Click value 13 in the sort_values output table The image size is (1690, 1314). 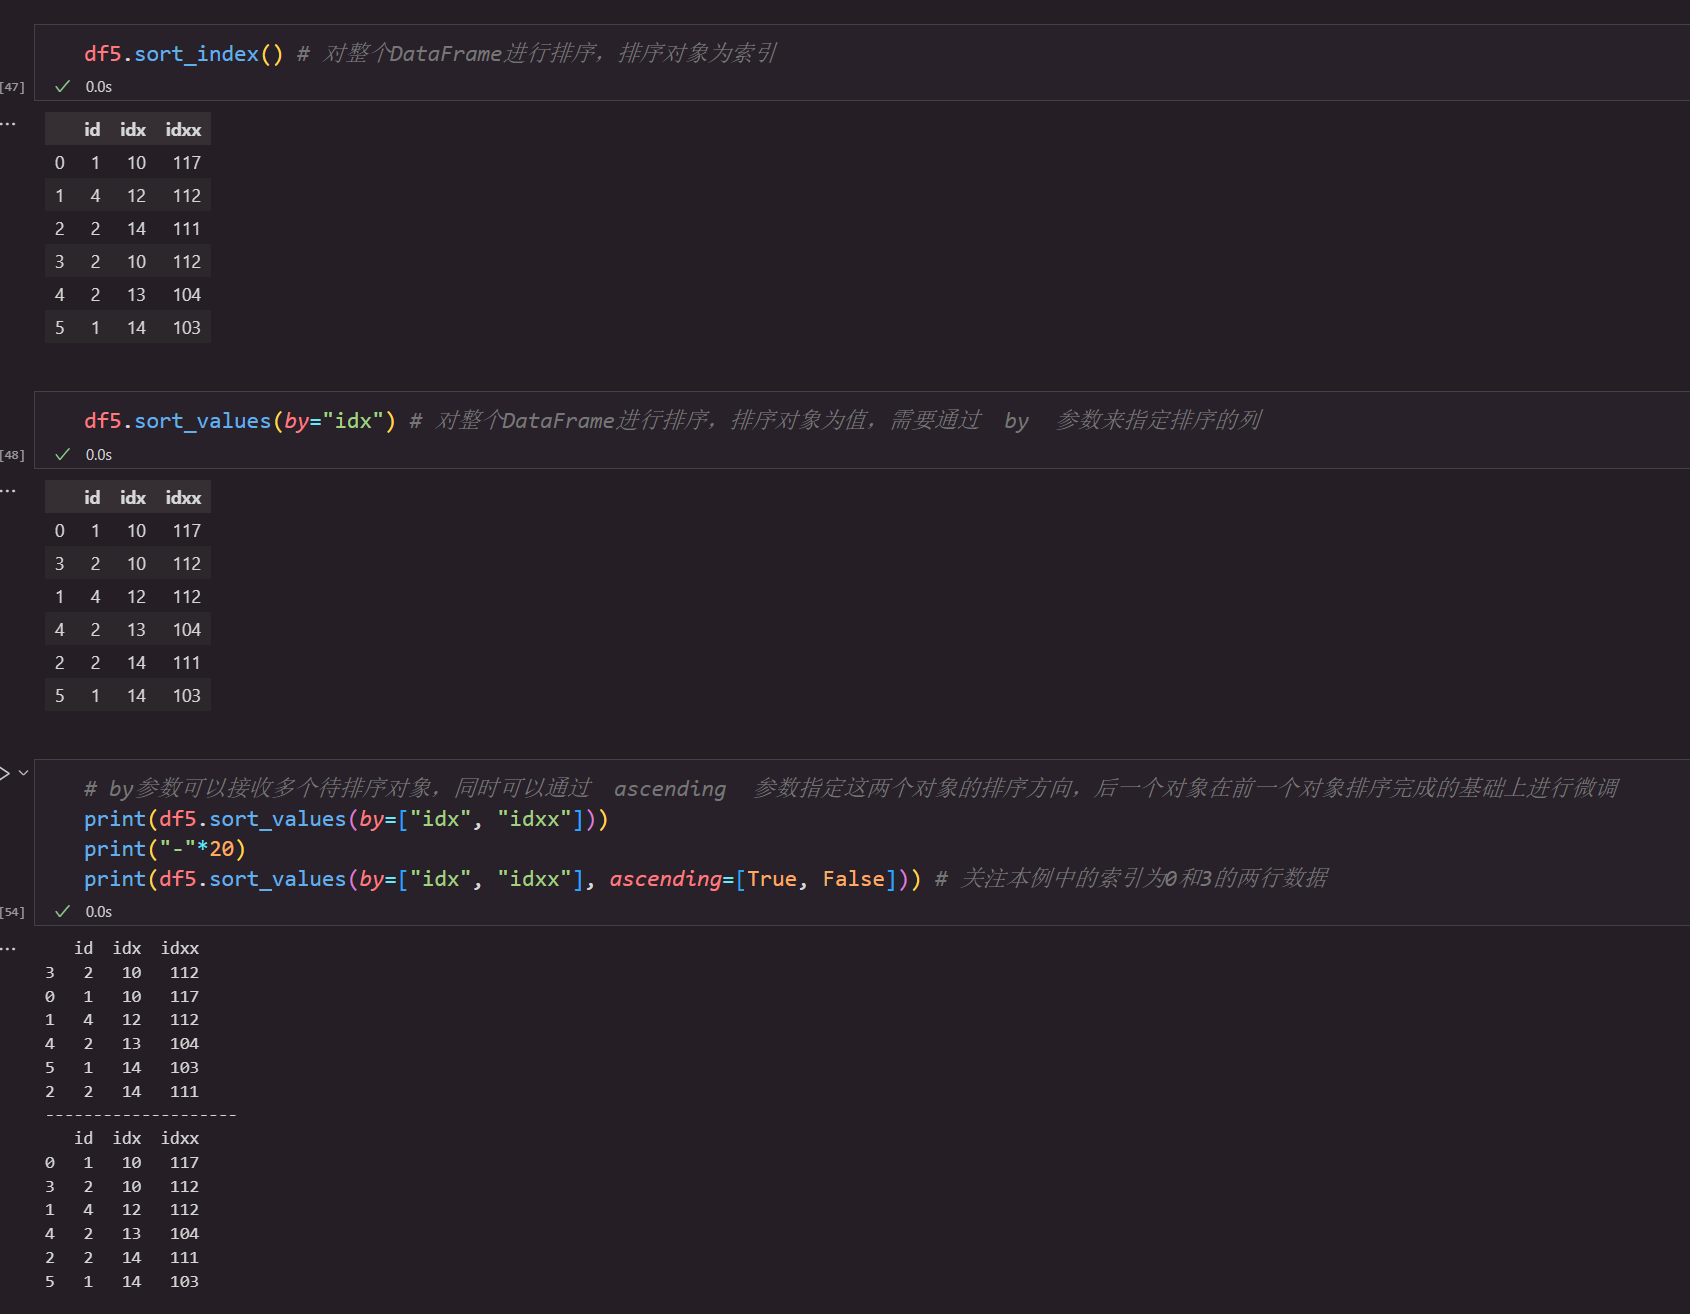pyautogui.click(x=137, y=630)
